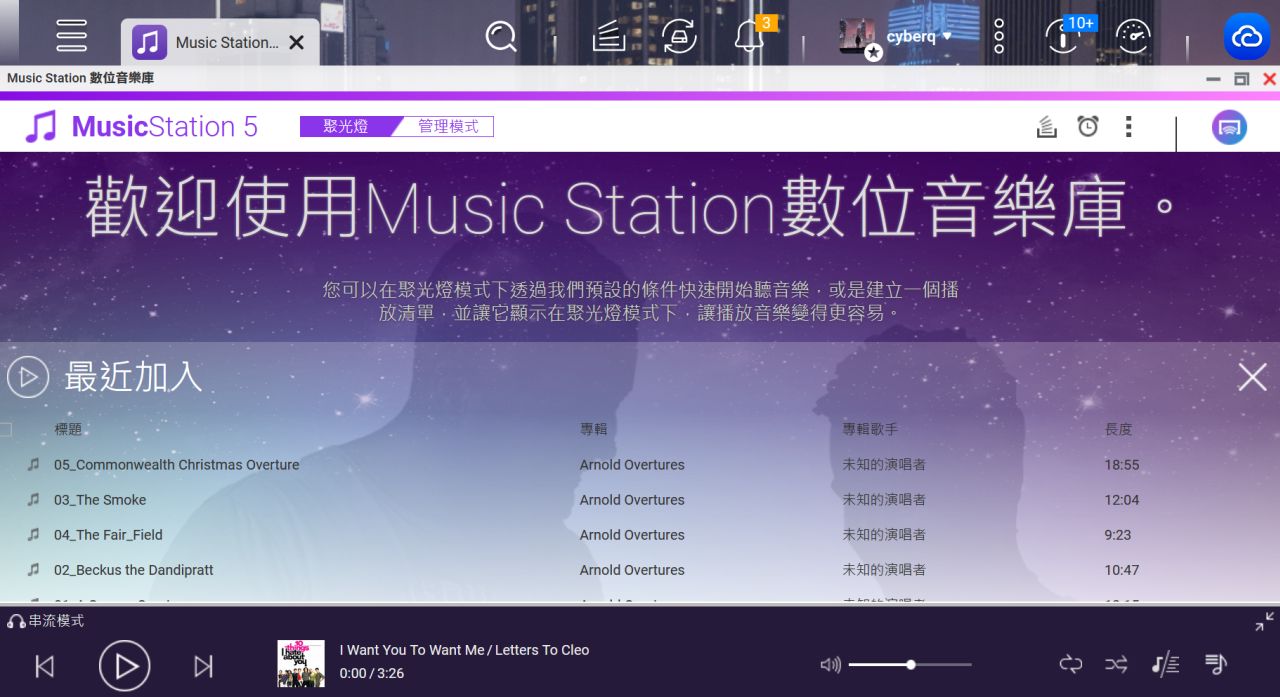Open the Music Station background tasks icon
Viewport: 1280px width, 697px height.
coord(1047,127)
